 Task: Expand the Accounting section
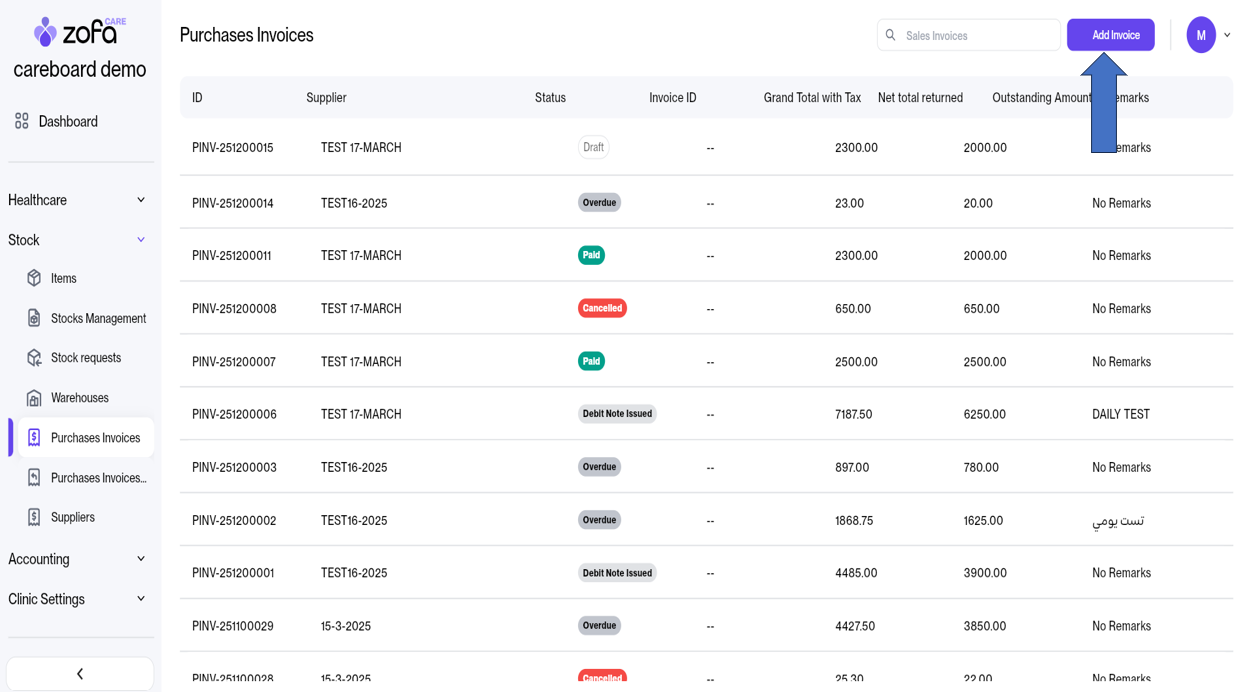(141, 559)
